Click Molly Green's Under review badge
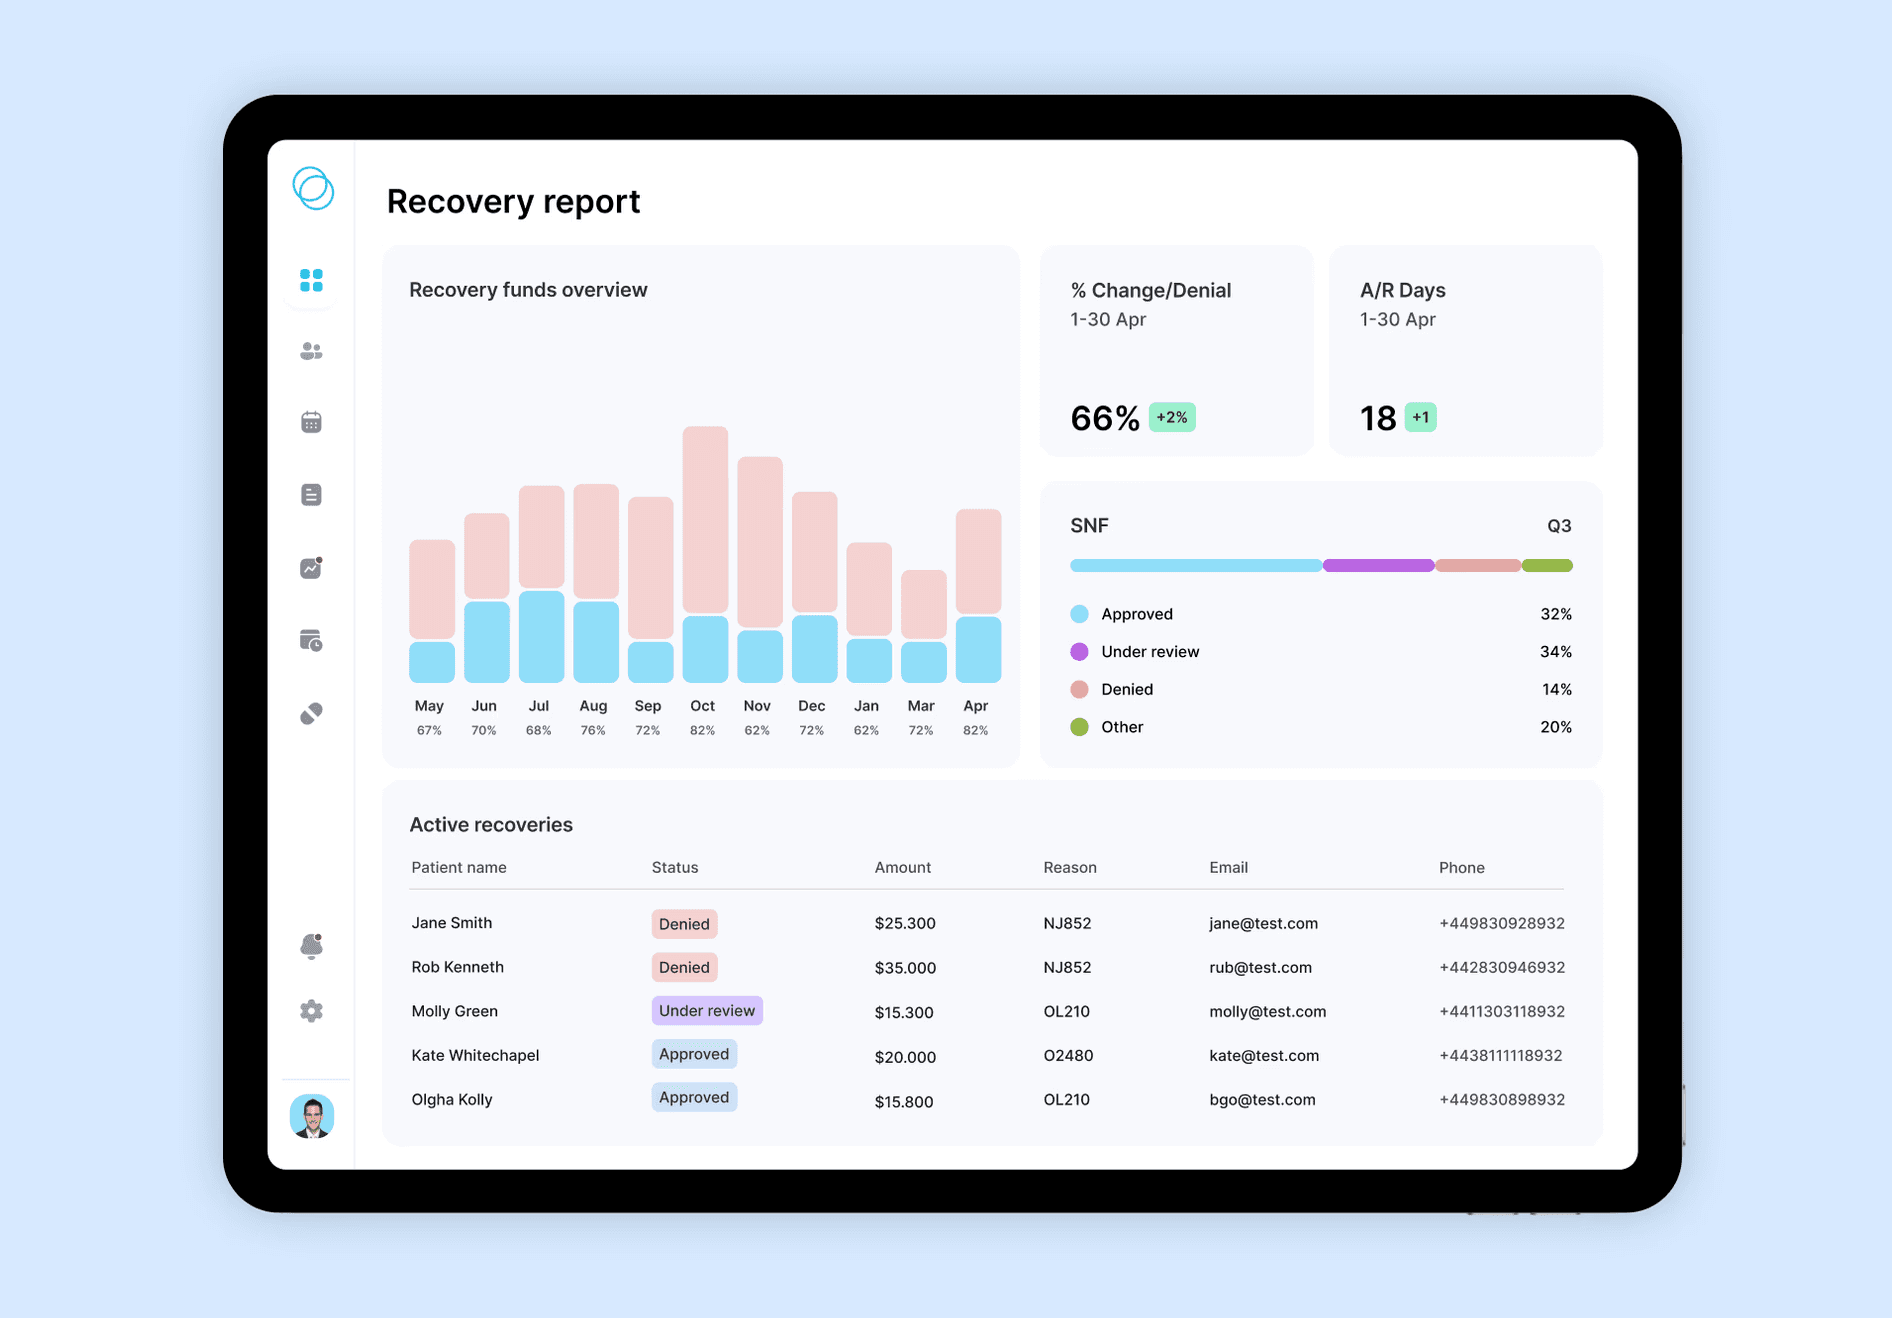 [707, 1011]
